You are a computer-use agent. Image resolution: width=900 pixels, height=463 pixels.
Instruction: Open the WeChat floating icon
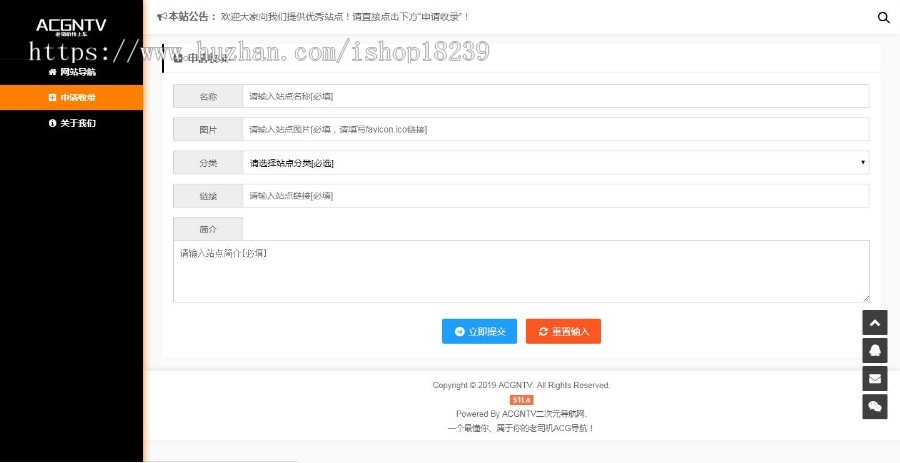coord(875,406)
